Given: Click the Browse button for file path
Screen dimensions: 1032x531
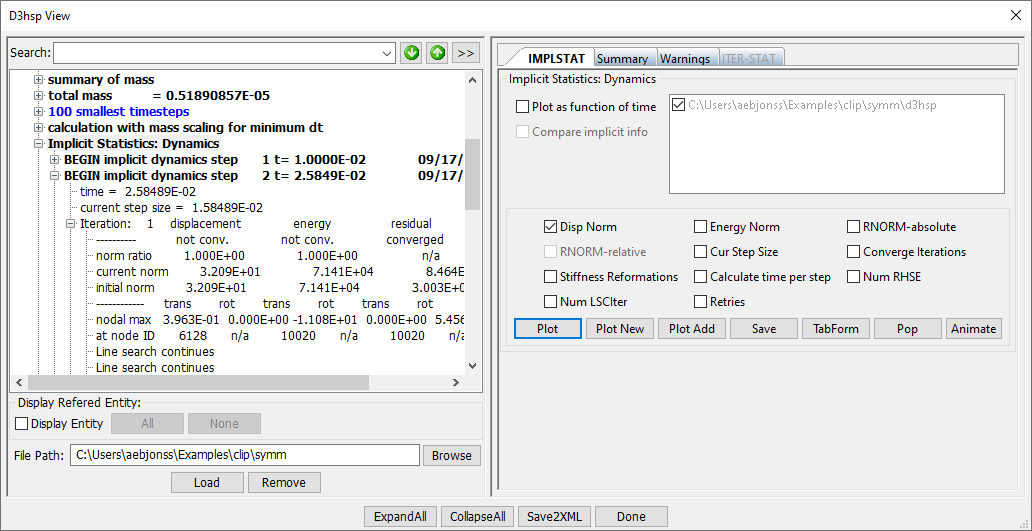Looking at the screenshot, I should pyautogui.click(x=451, y=456).
